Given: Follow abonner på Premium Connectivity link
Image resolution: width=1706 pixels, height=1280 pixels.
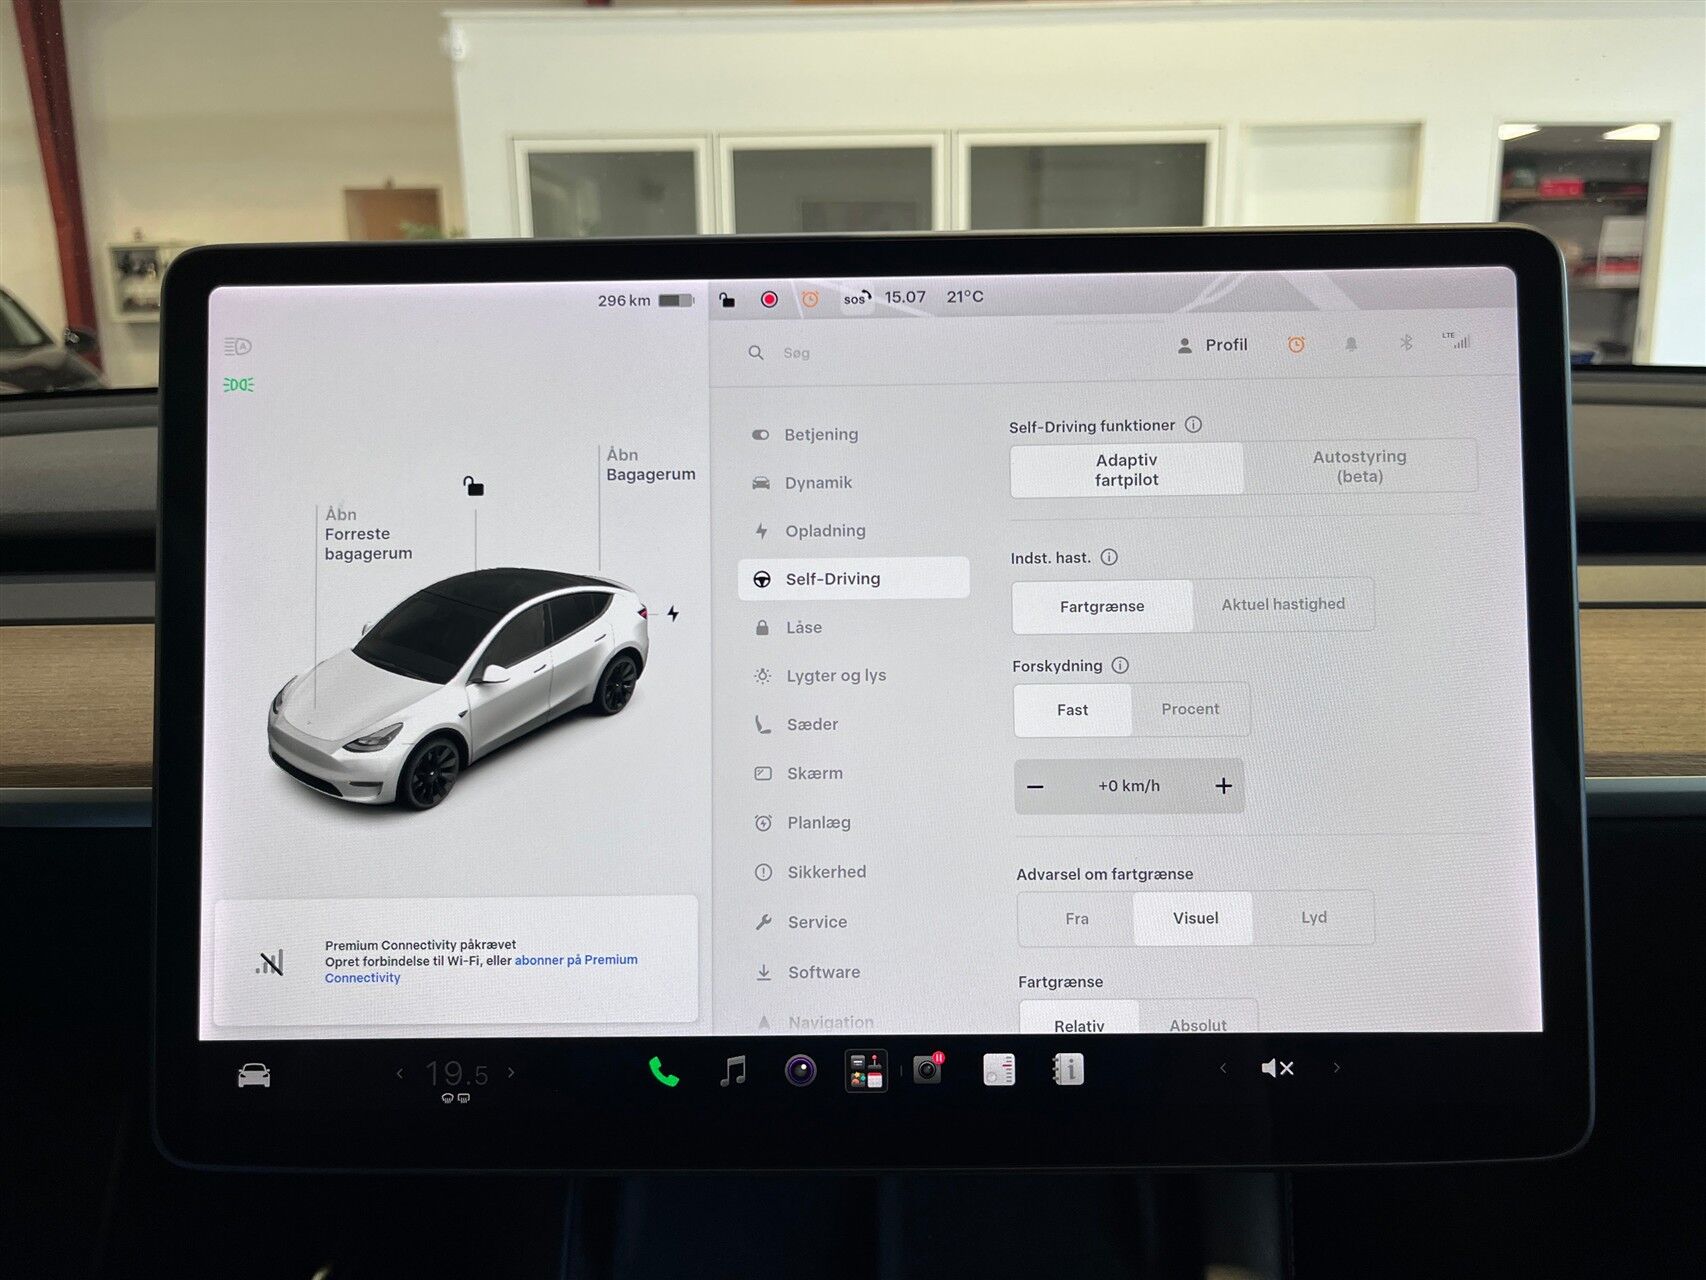Looking at the screenshot, I should point(480,968).
